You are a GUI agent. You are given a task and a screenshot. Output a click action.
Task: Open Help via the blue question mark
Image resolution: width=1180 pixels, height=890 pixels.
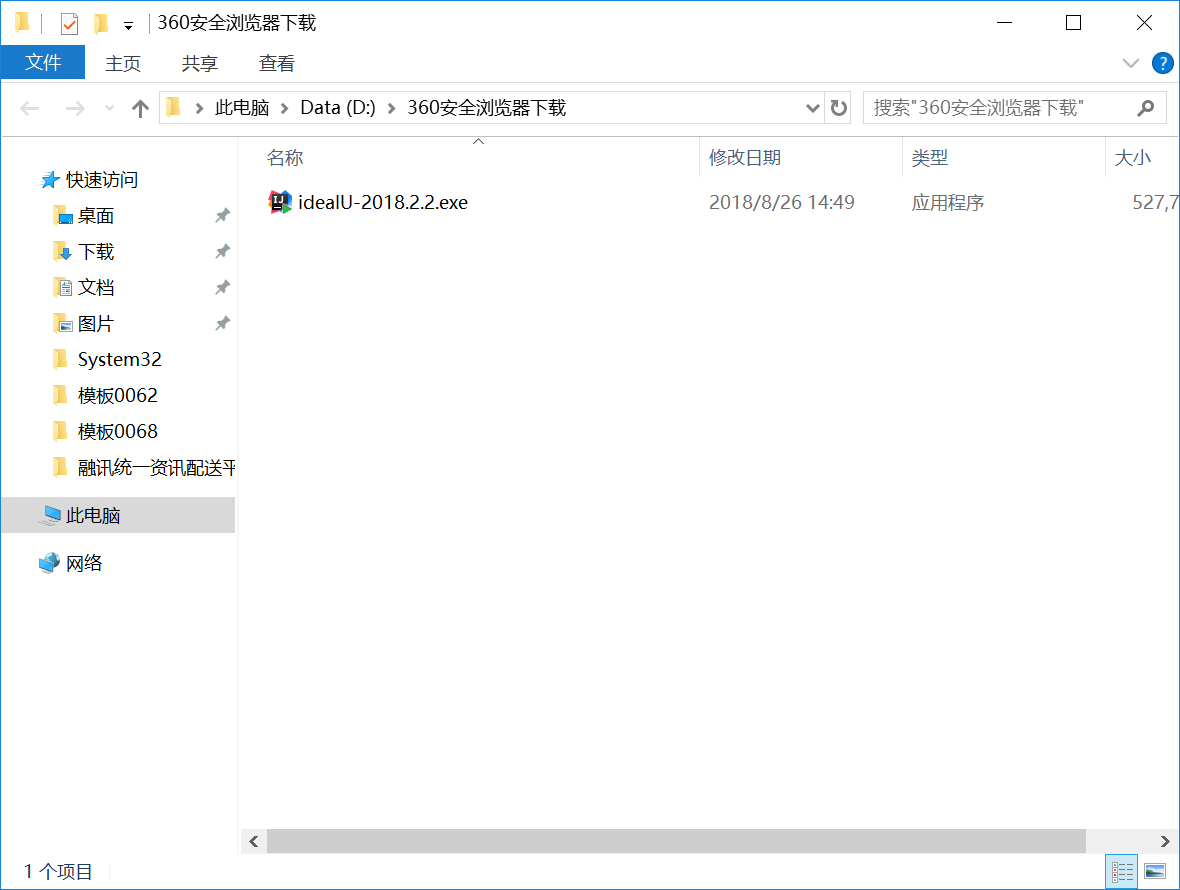tap(1162, 63)
